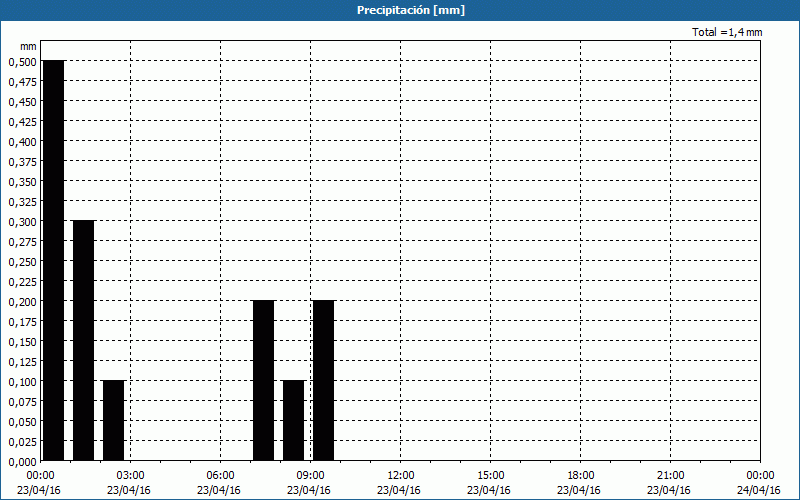
Task: Select the 0,475 y-axis value
Action: tap(22, 82)
